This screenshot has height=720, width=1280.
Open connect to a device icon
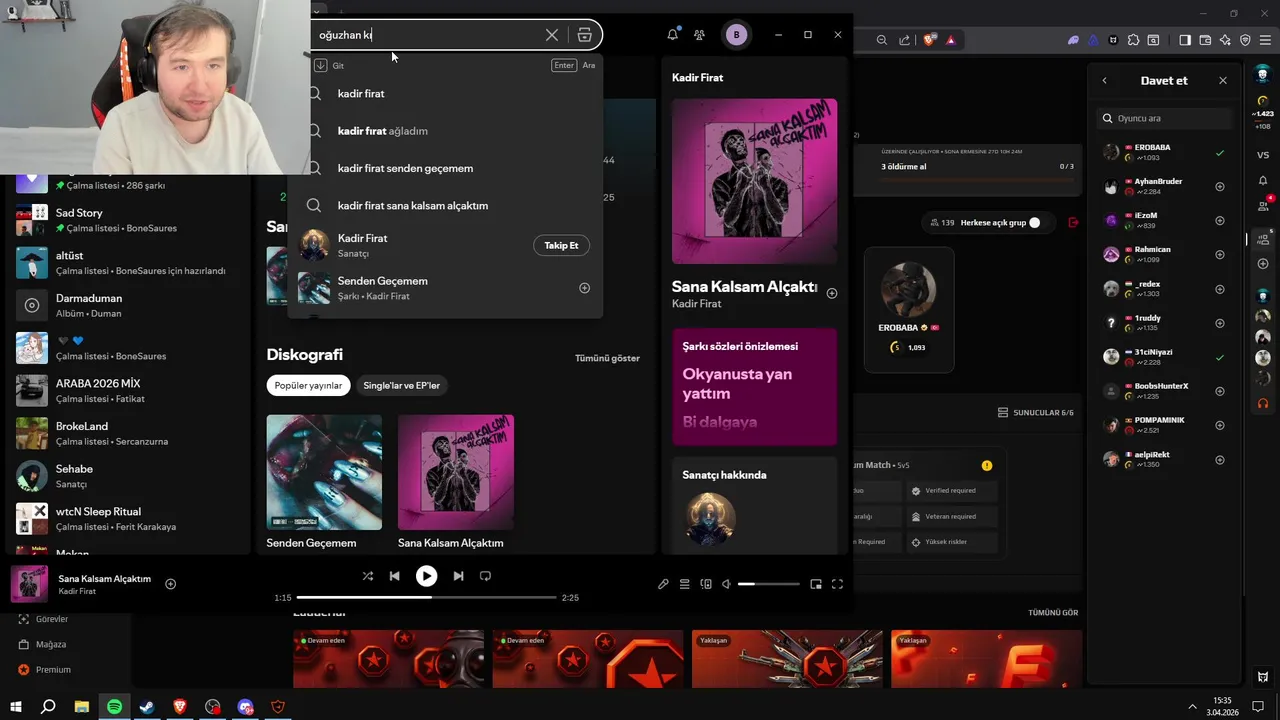coord(706,584)
